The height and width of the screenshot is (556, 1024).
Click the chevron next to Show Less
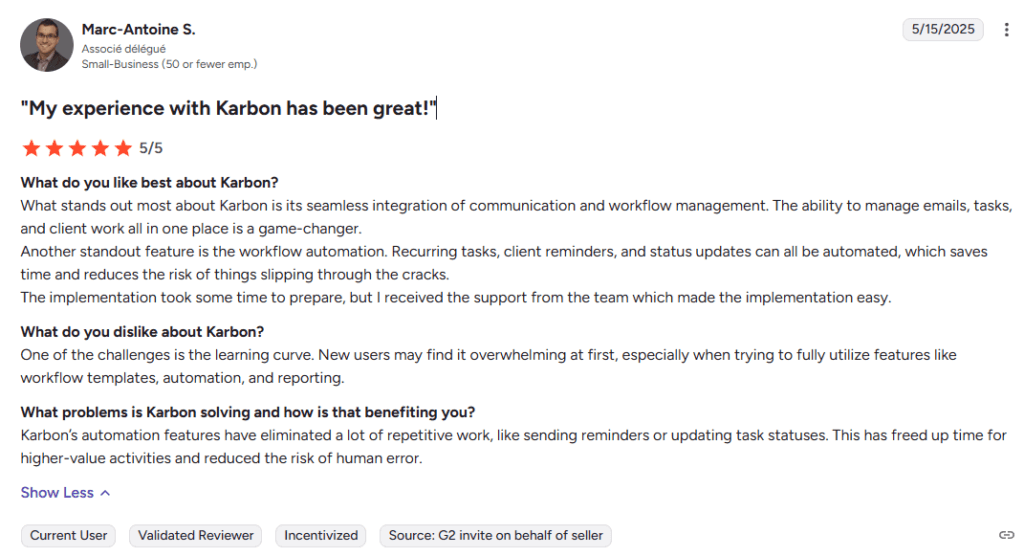tap(105, 493)
